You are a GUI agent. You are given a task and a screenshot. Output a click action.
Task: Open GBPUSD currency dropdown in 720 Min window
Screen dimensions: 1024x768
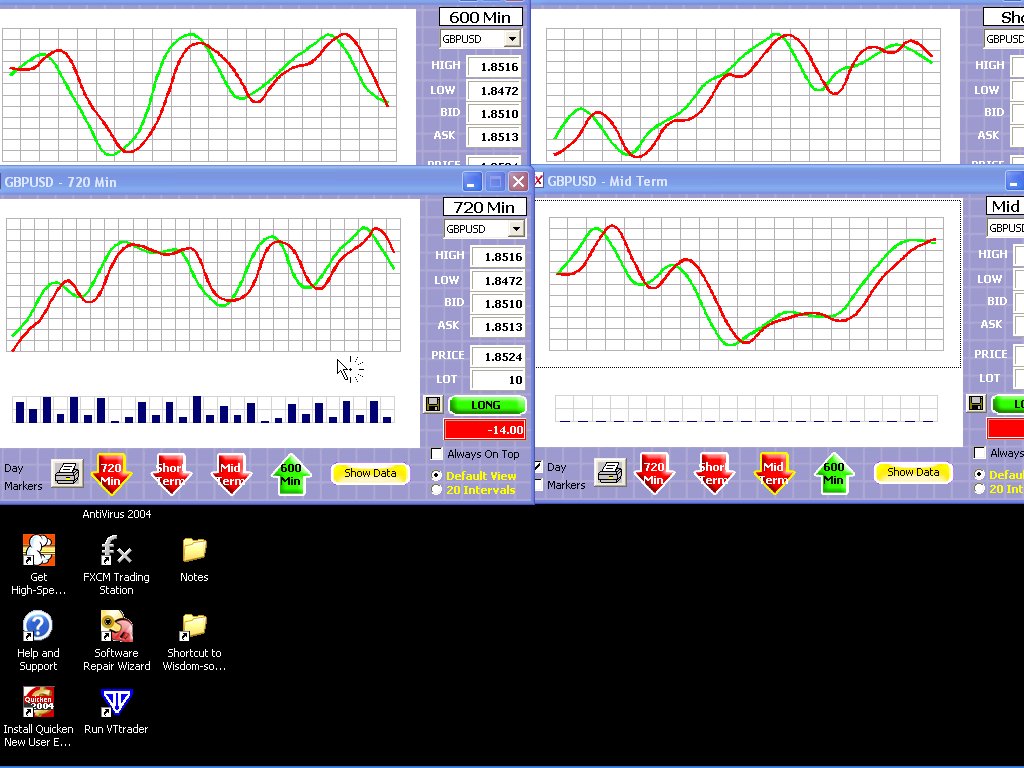pyautogui.click(x=517, y=229)
